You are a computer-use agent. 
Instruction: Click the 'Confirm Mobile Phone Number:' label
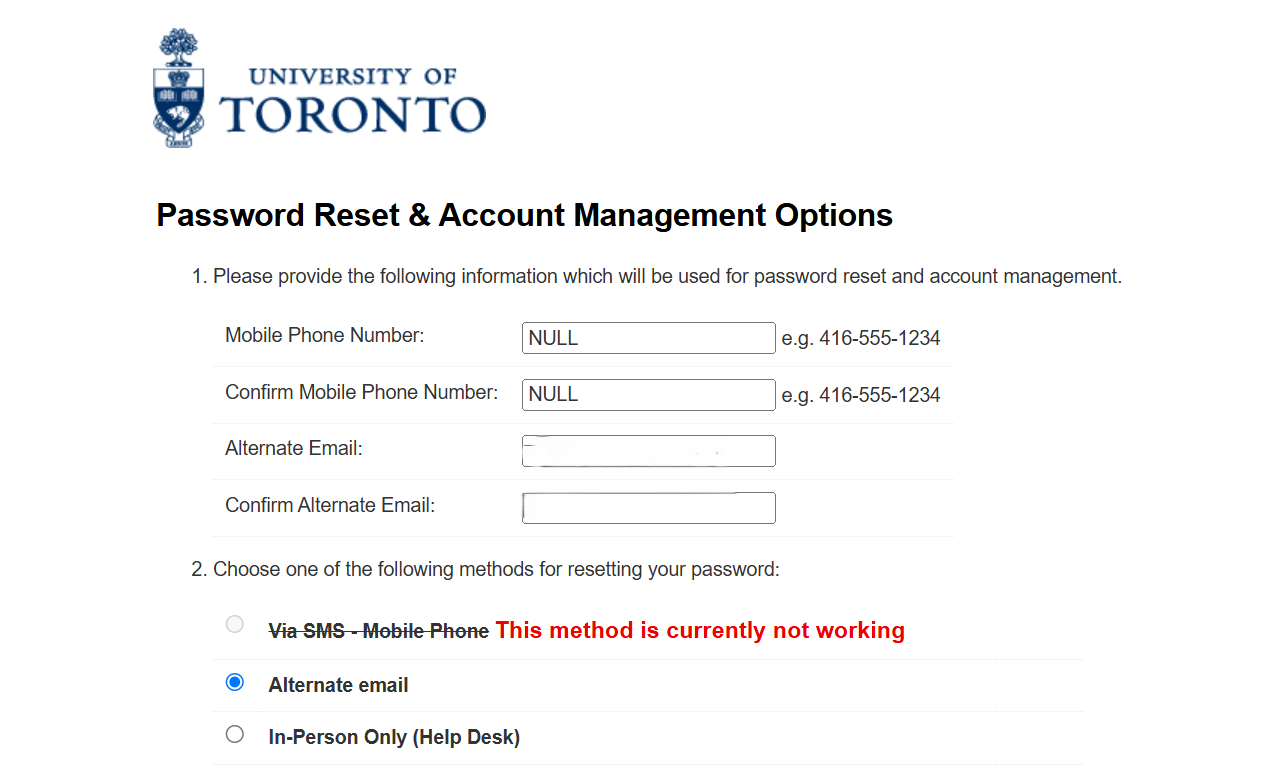(361, 392)
